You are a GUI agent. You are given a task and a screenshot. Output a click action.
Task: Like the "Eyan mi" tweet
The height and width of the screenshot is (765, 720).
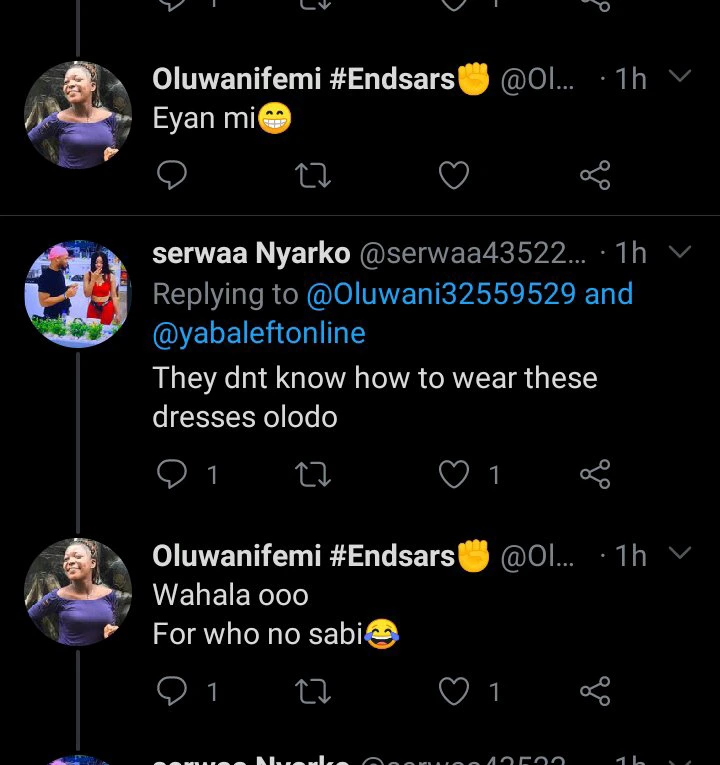[455, 177]
